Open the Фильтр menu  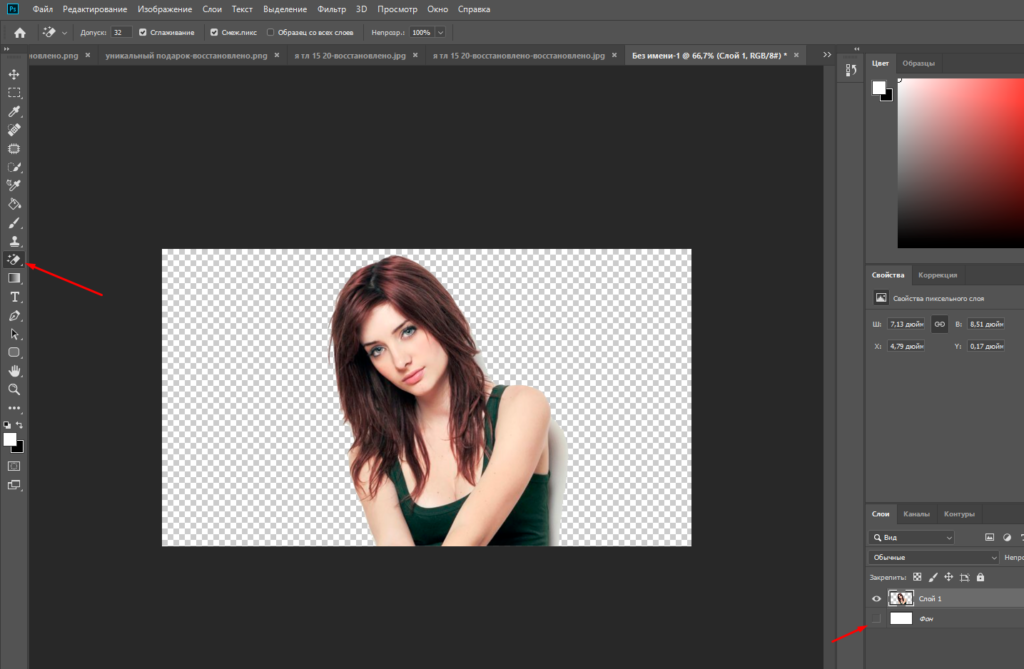[331, 9]
